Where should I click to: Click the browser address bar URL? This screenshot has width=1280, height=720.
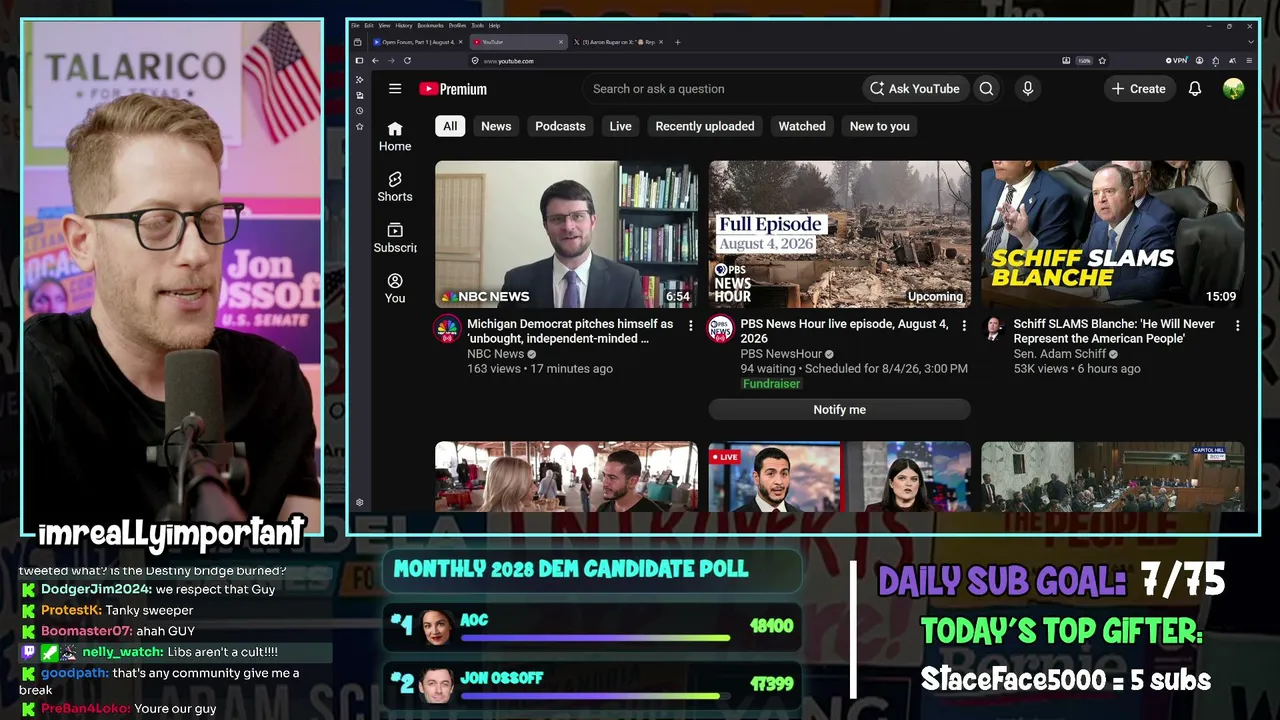pyautogui.click(x=508, y=61)
